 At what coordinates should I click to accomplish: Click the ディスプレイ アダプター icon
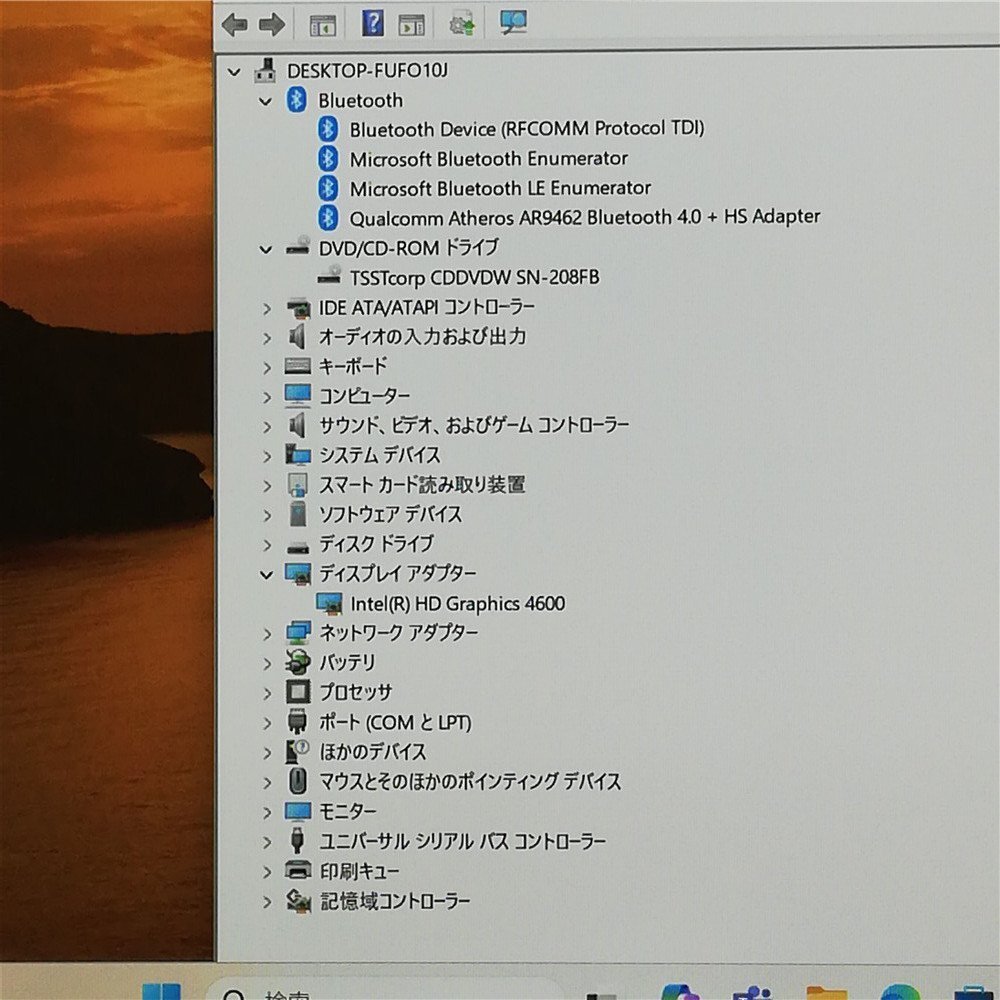[298, 574]
